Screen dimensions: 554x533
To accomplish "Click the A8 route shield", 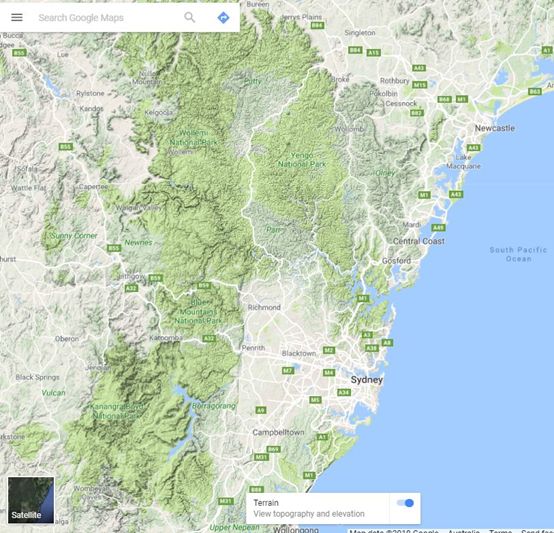I will (x=387, y=342).
